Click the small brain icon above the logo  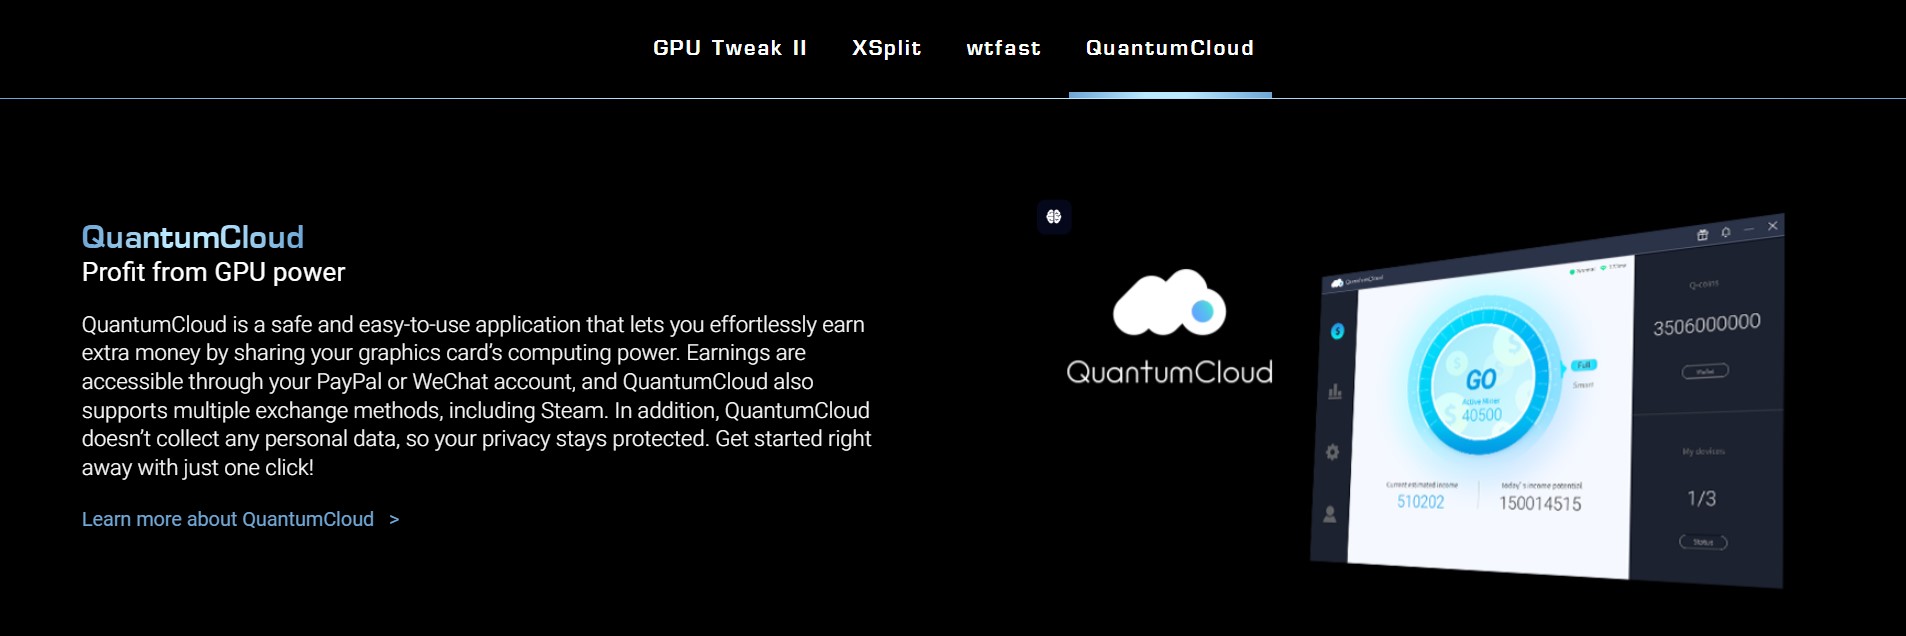[1054, 217]
